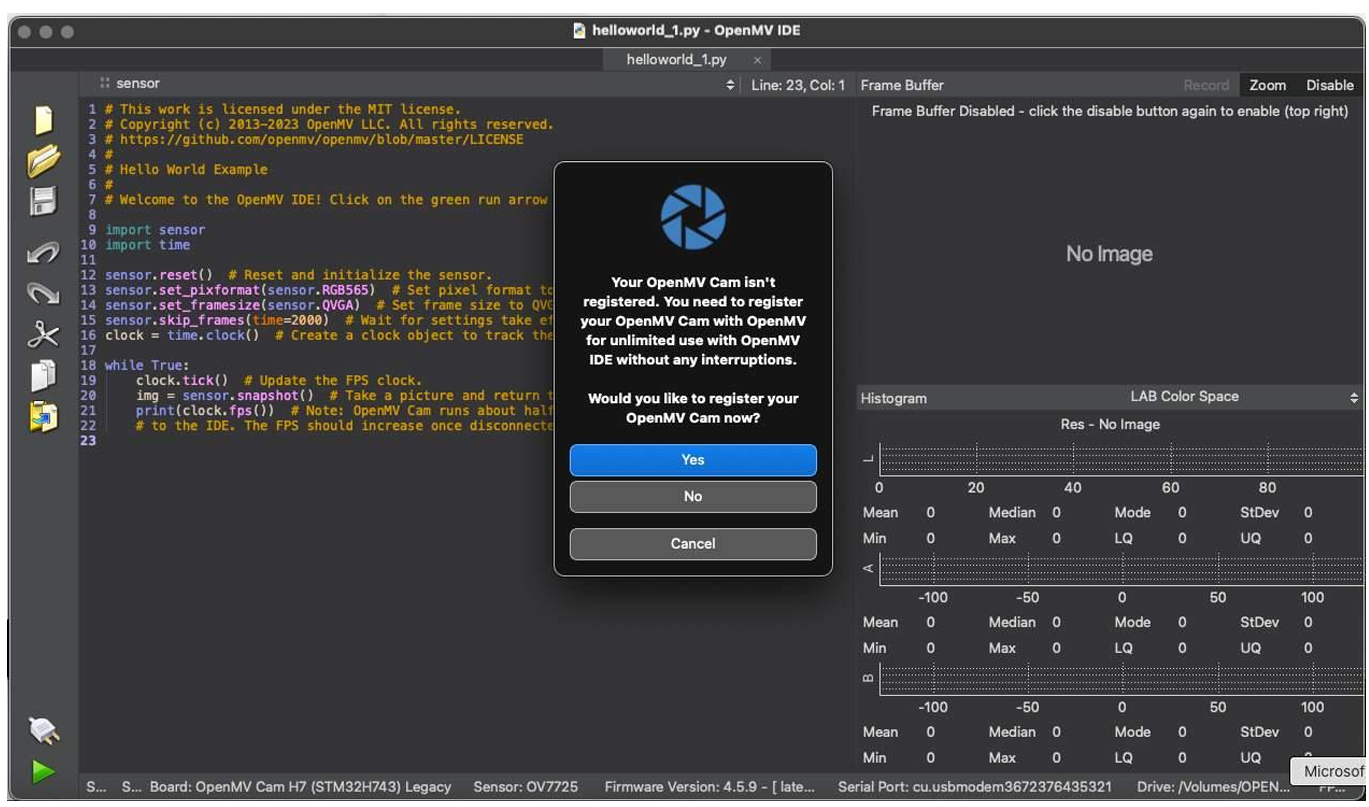Cancel the registration dialog

[x=693, y=544]
